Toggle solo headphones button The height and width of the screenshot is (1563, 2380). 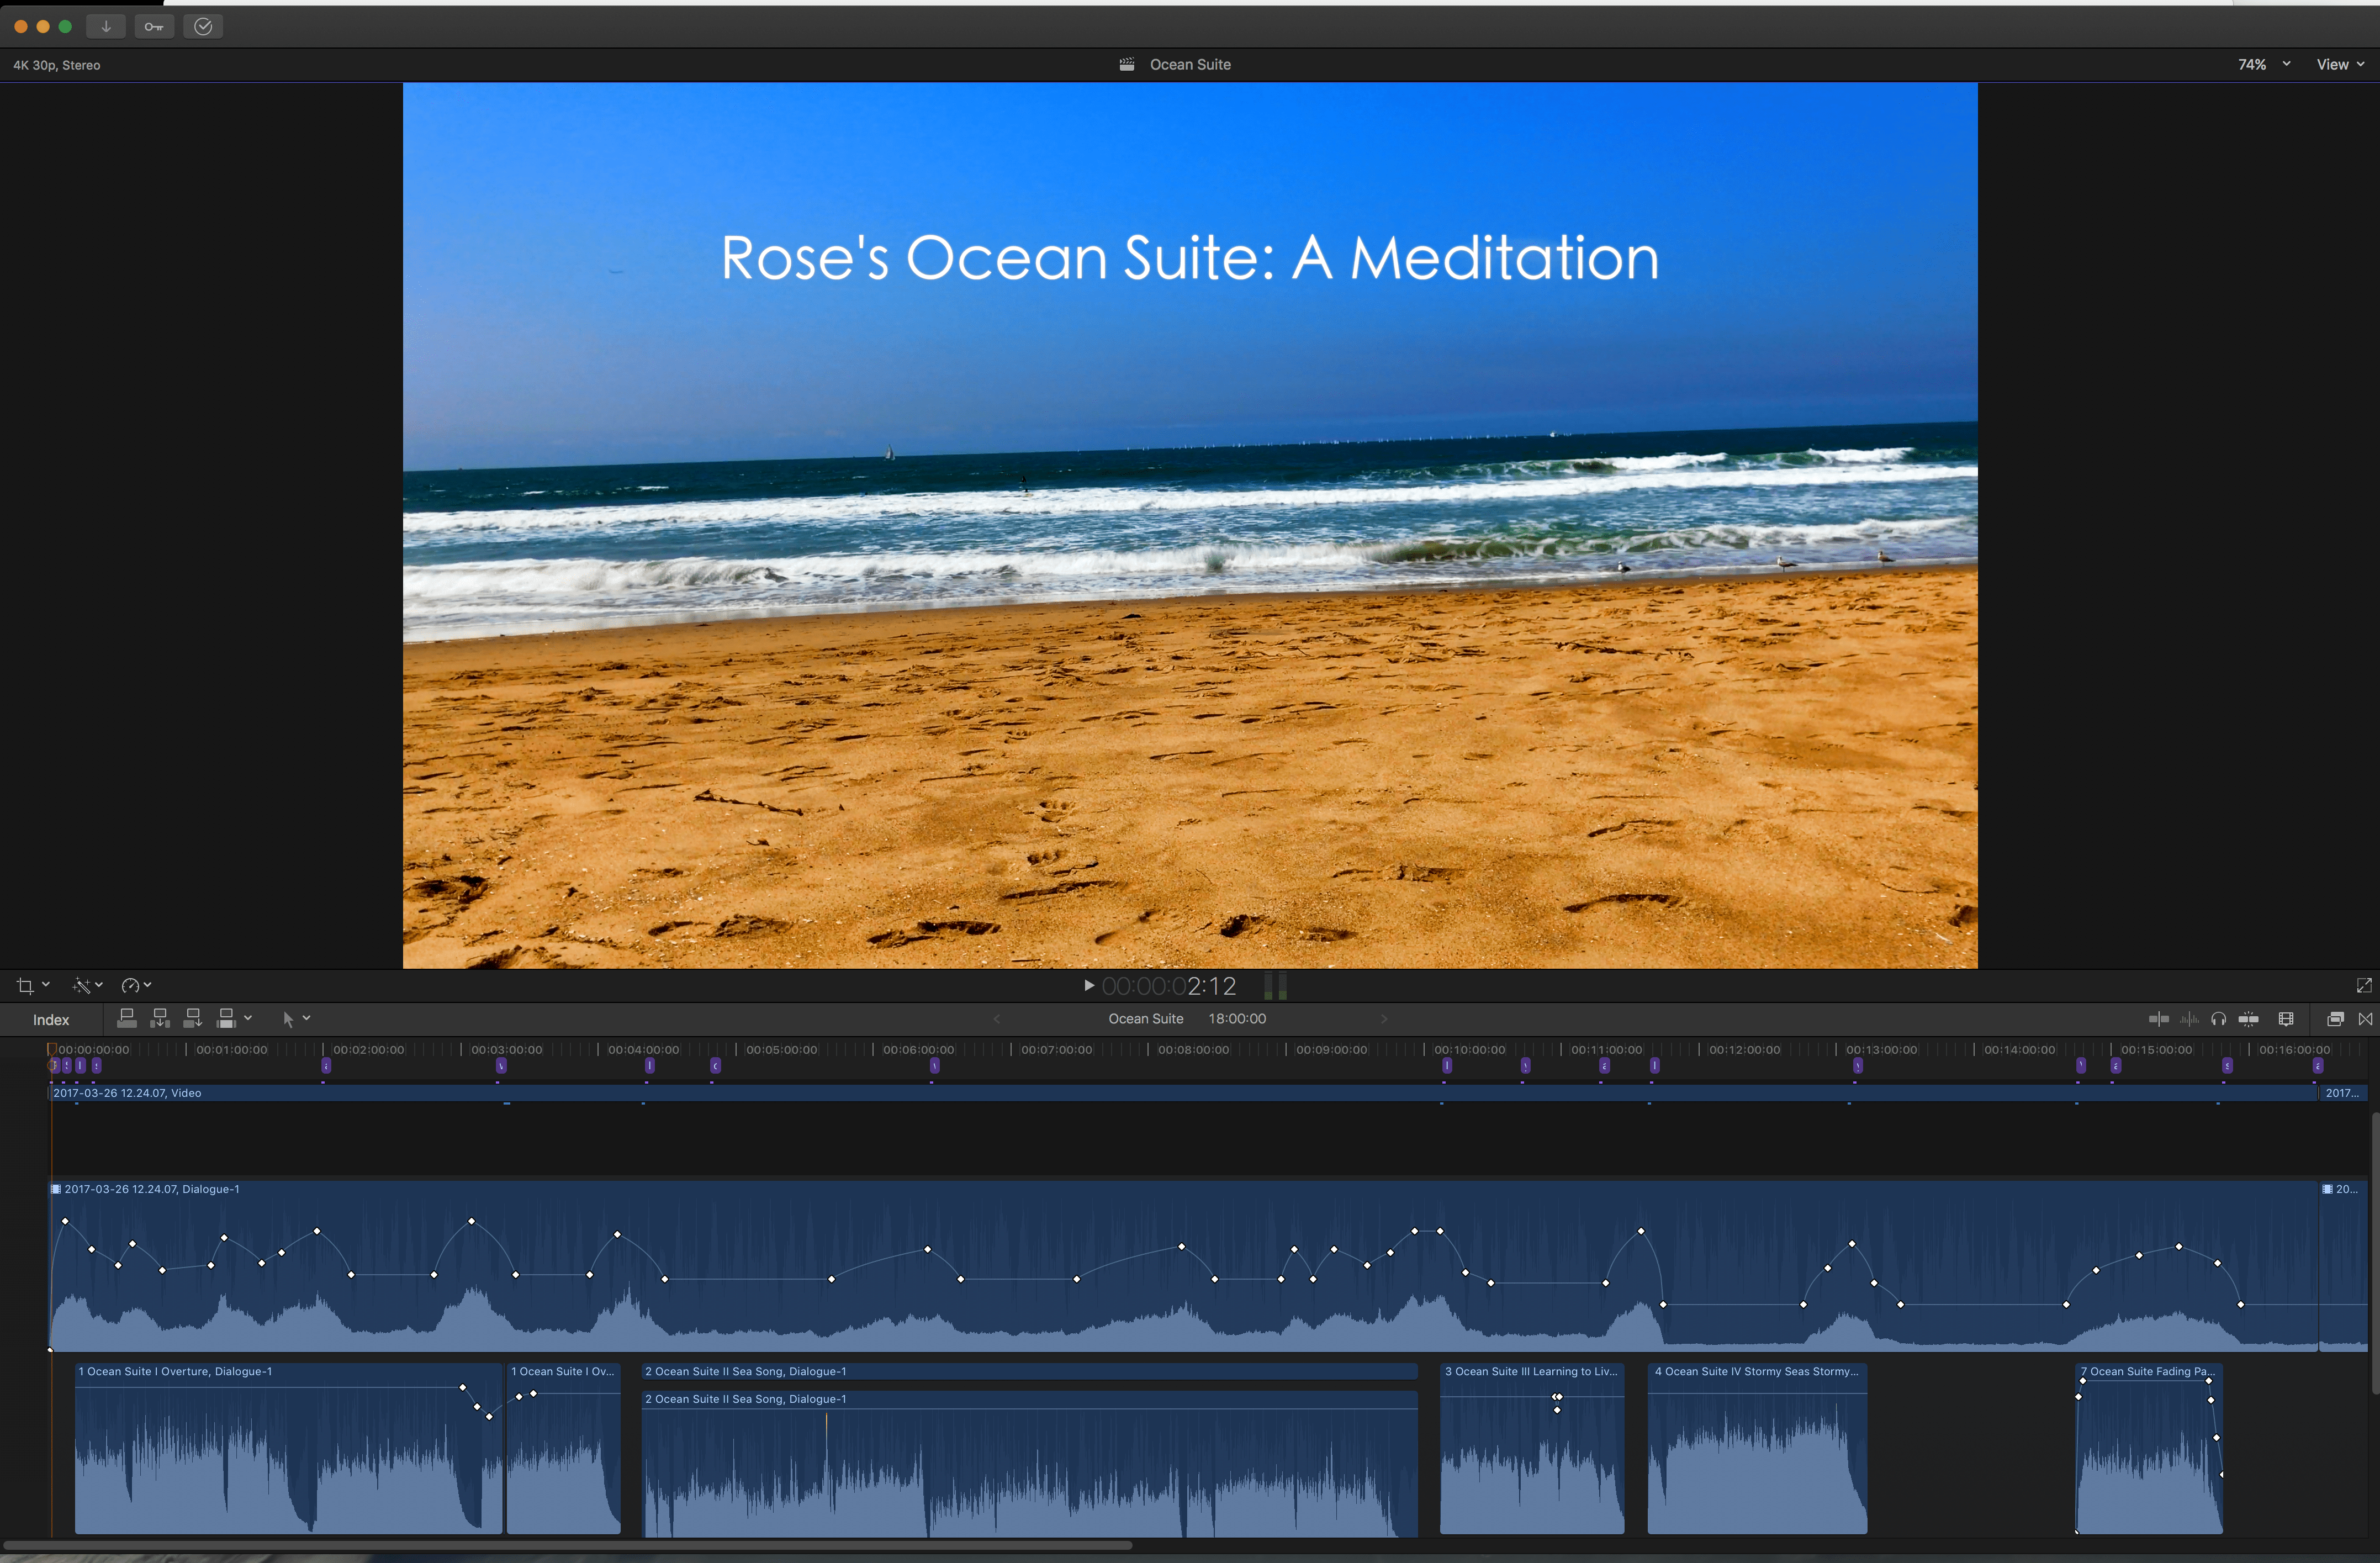(x=2218, y=1019)
